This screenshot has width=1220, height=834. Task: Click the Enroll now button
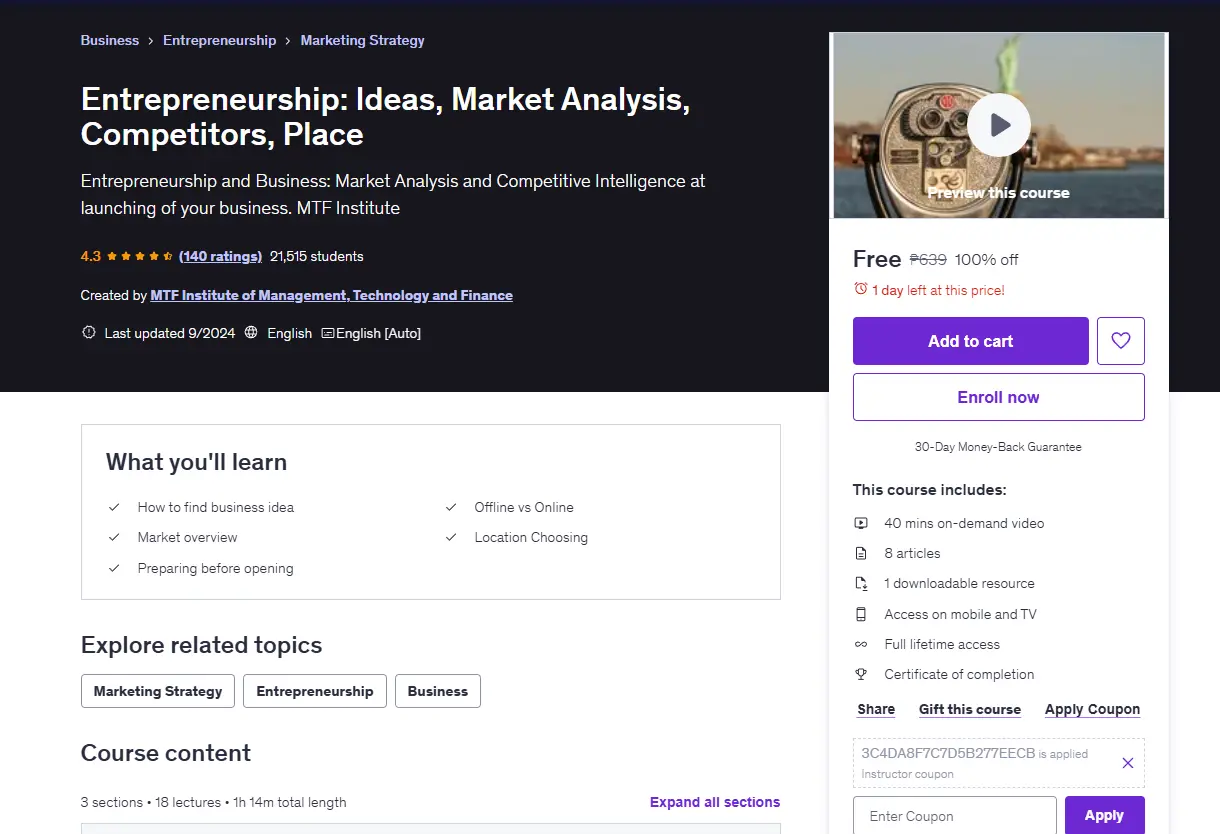[998, 397]
